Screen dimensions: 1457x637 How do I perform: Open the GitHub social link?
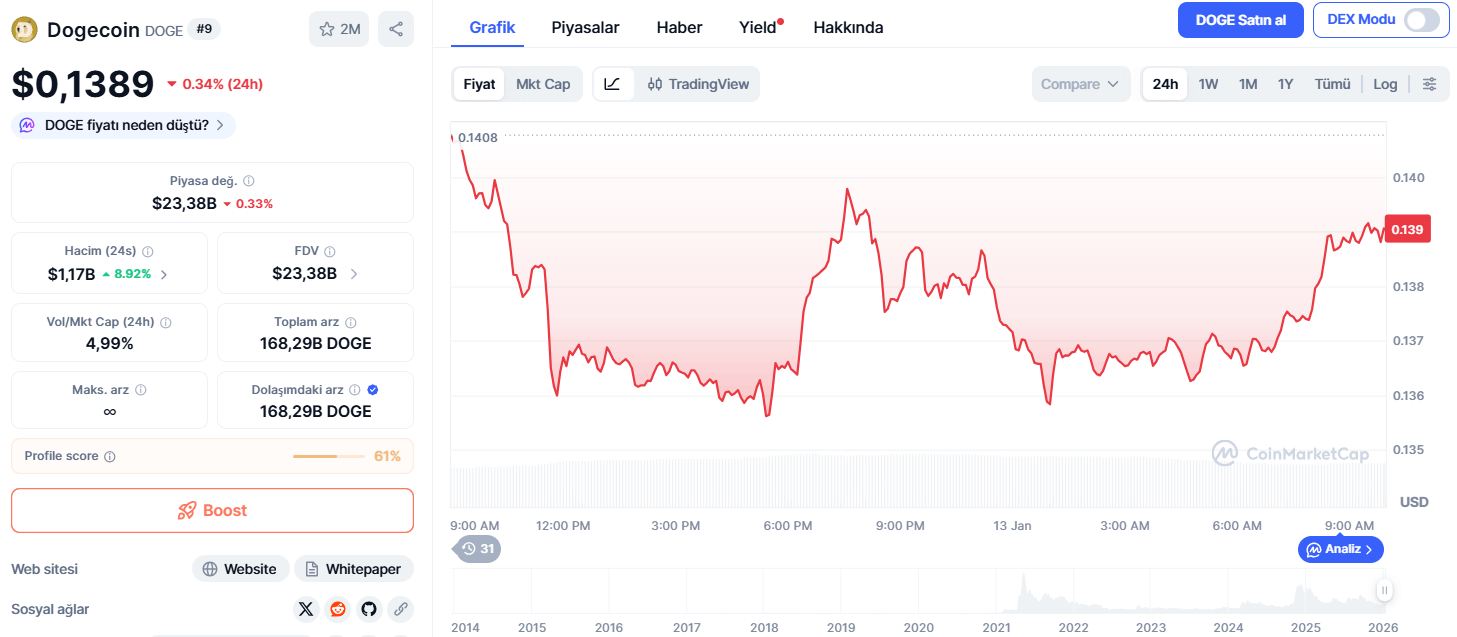pyautogui.click(x=369, y=608)
